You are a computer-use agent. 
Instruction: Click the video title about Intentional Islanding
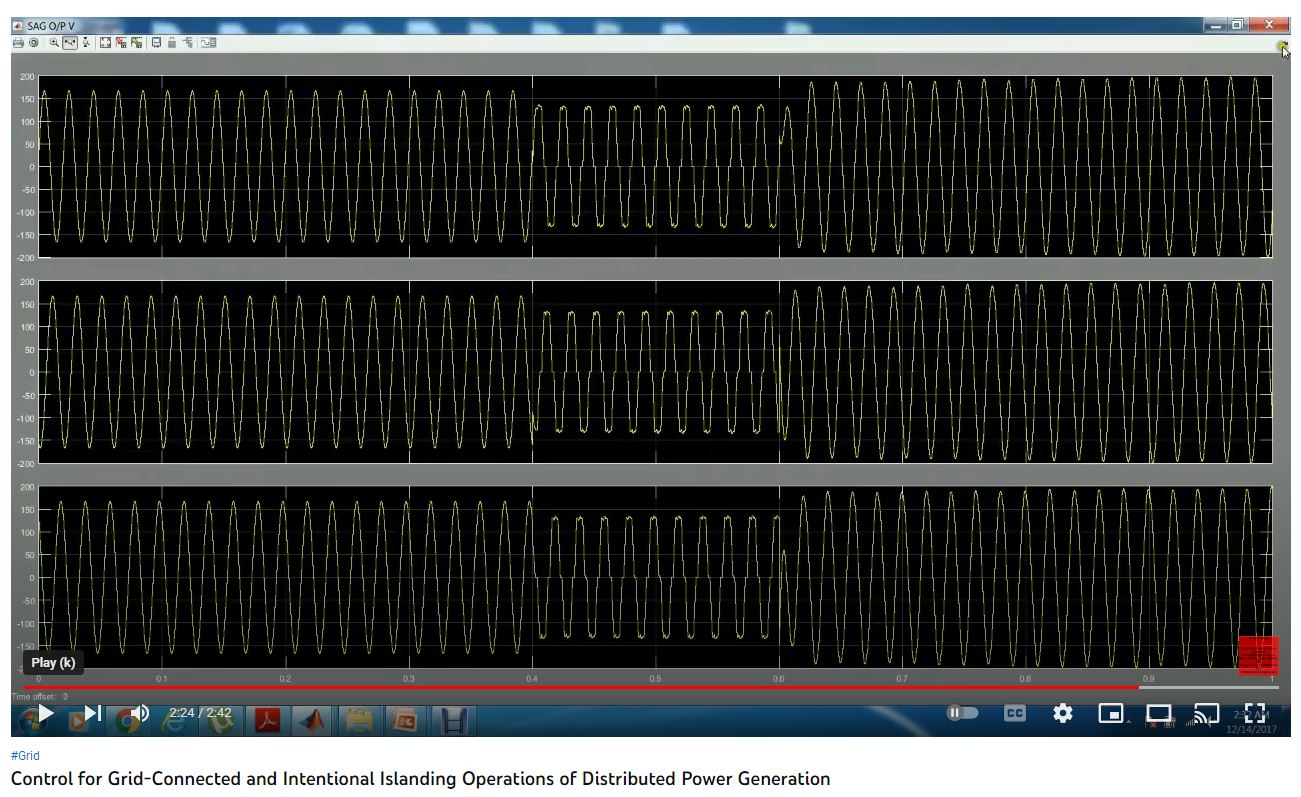pos(420,778)
